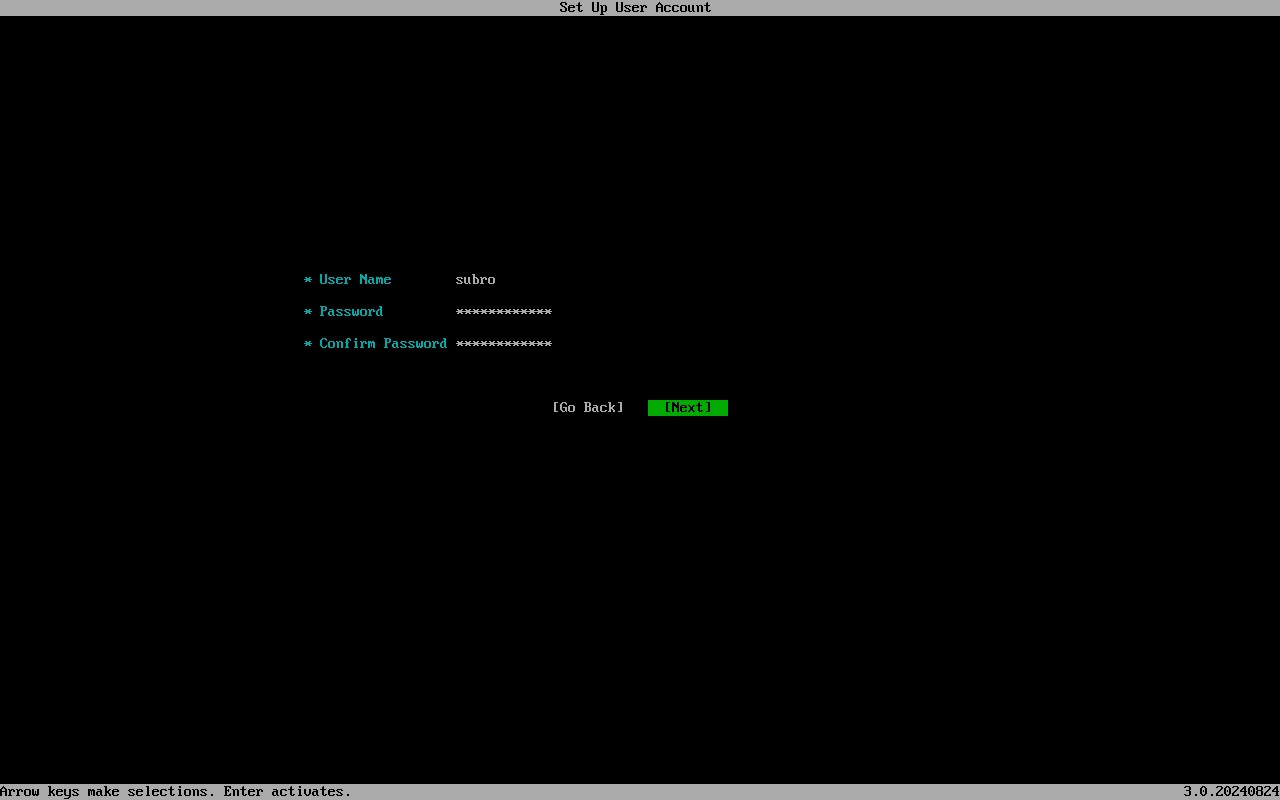Select the [Go Back] button
This screenshot has width=1280, height=800.
click(x=588, y=407)
